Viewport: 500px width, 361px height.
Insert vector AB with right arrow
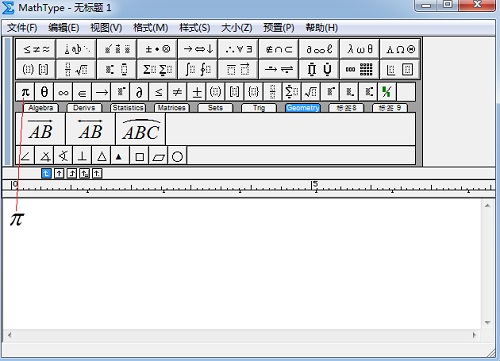41,129
